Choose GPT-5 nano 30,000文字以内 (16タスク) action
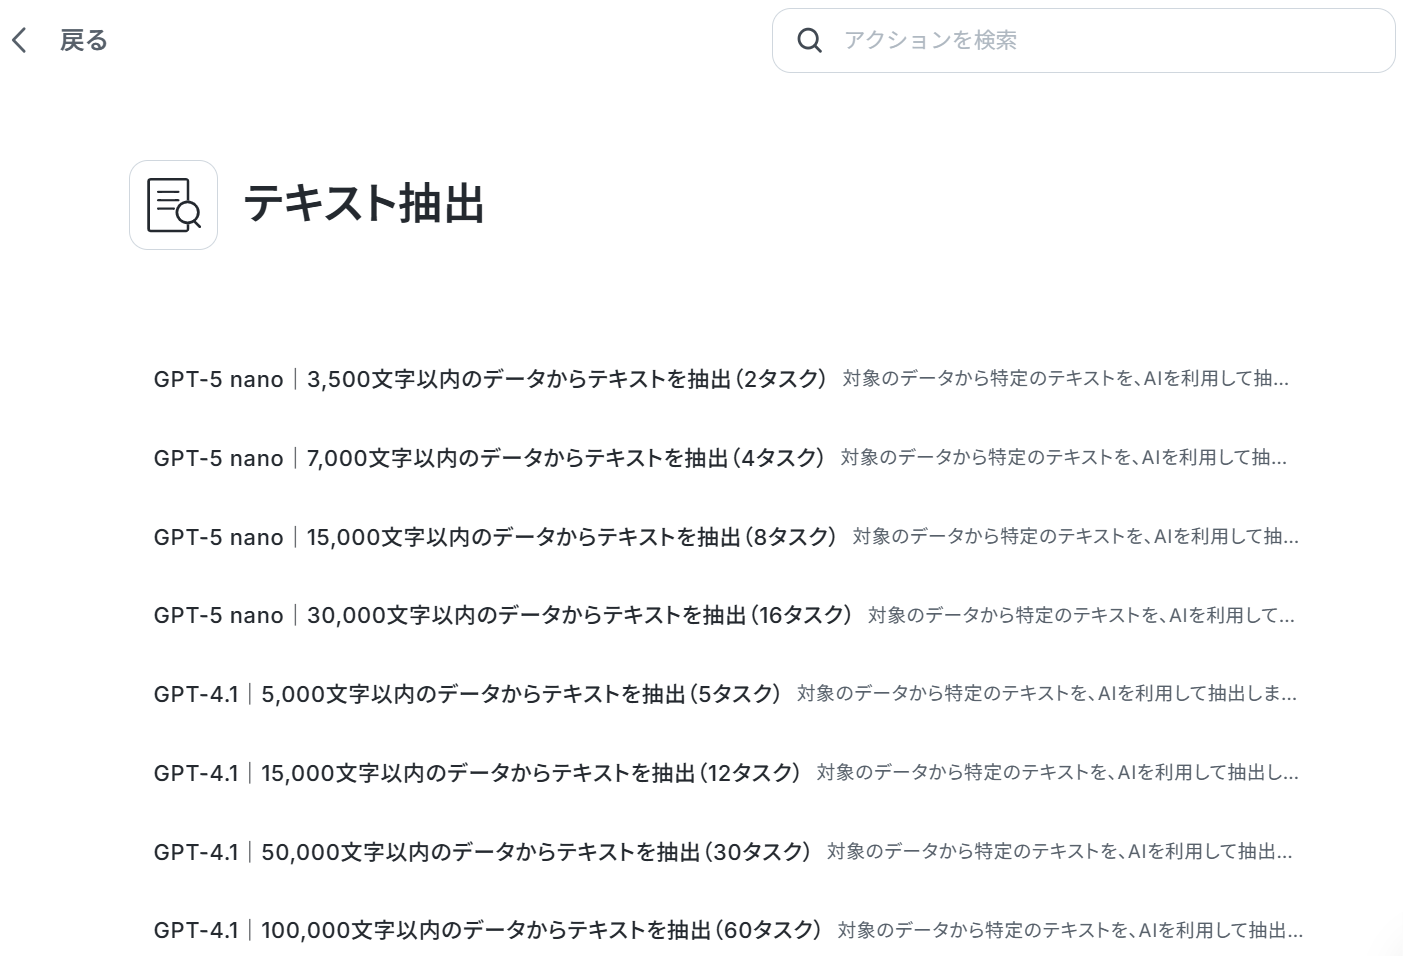 (503, 615)
